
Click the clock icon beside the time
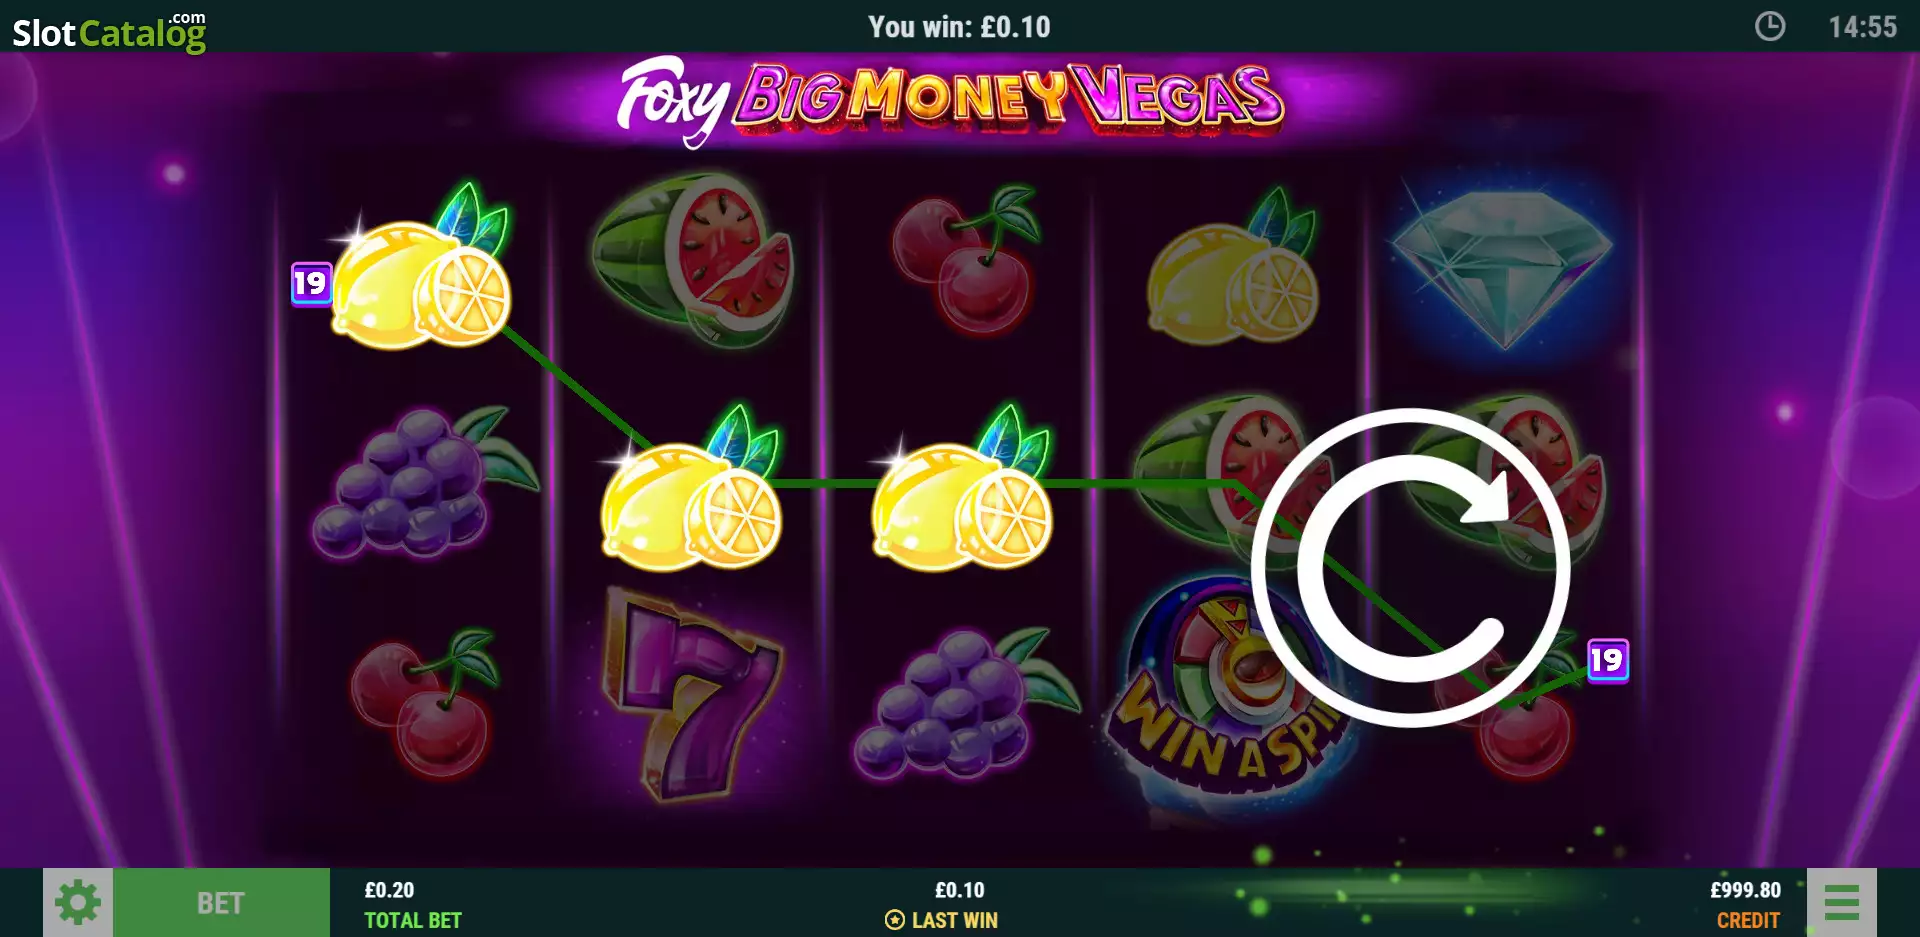click(x=1770, y=26)
